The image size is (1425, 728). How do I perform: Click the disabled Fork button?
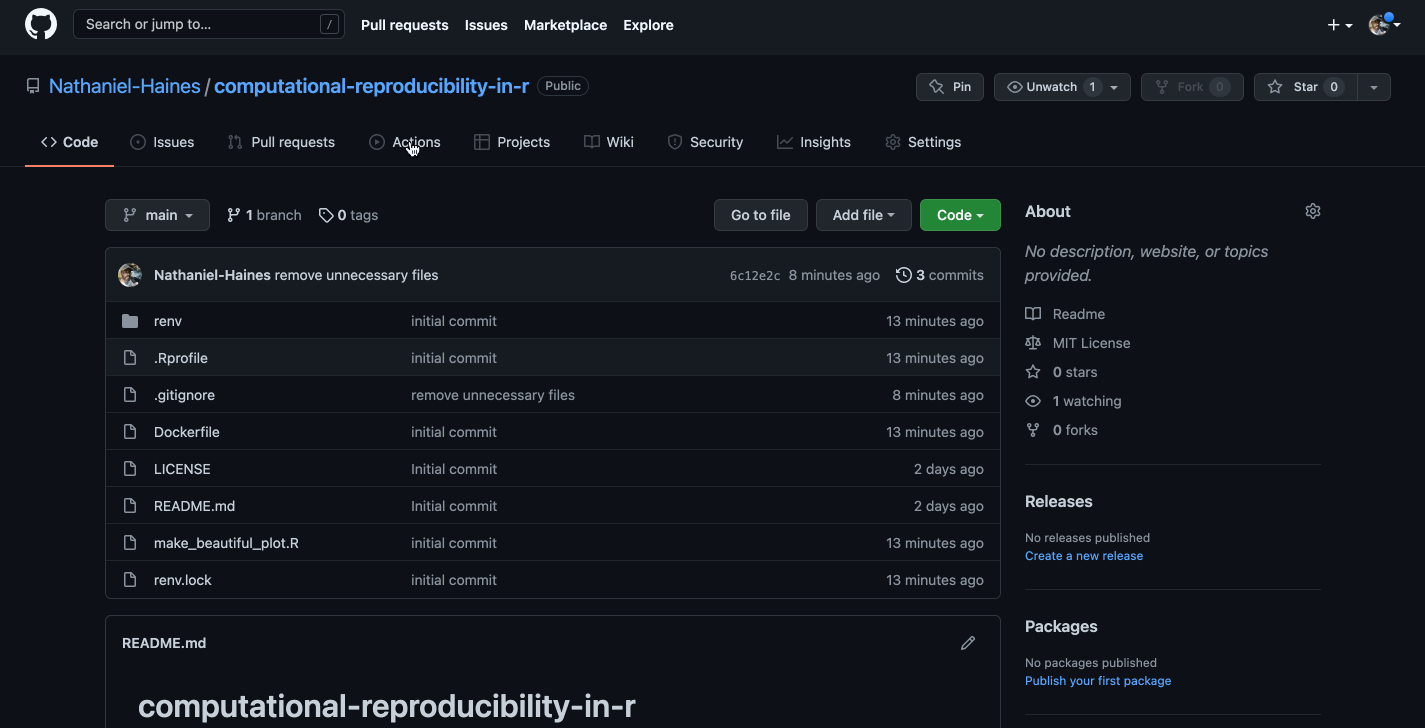pyautogui.click(x=1192, y=87)
